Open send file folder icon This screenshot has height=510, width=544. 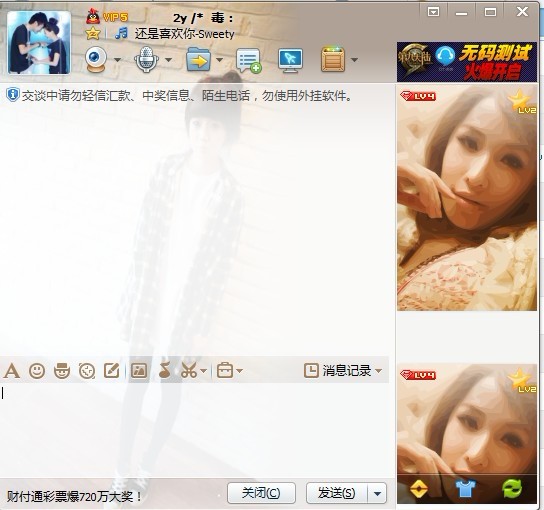[198, 60]
